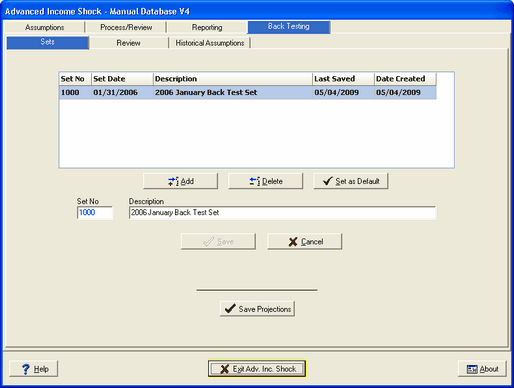The height and width of the screenshot is (388, 514).
Task: Click Set as Default button
Action: pos(351,181)
